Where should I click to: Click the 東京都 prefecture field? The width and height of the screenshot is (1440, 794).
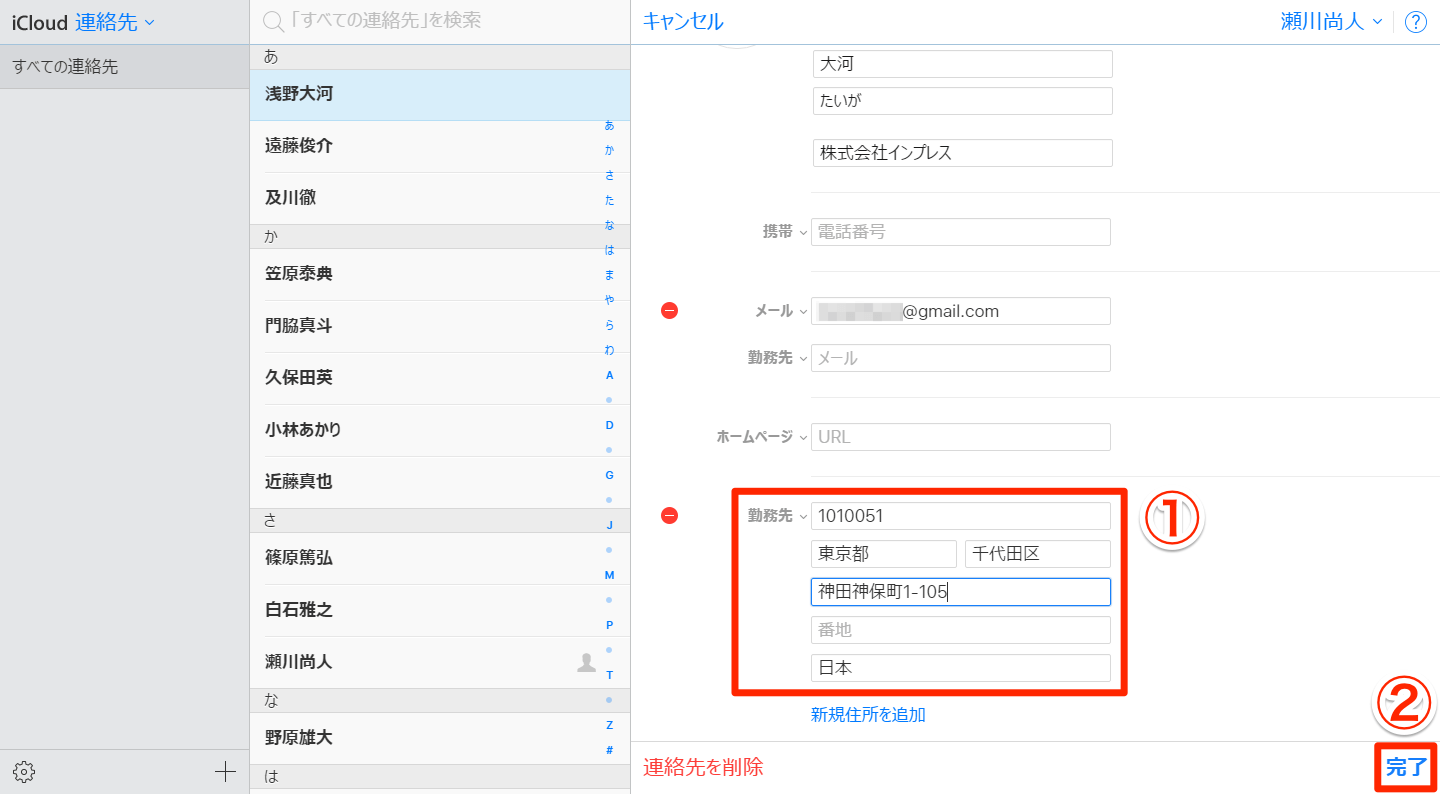click(884, 554)
